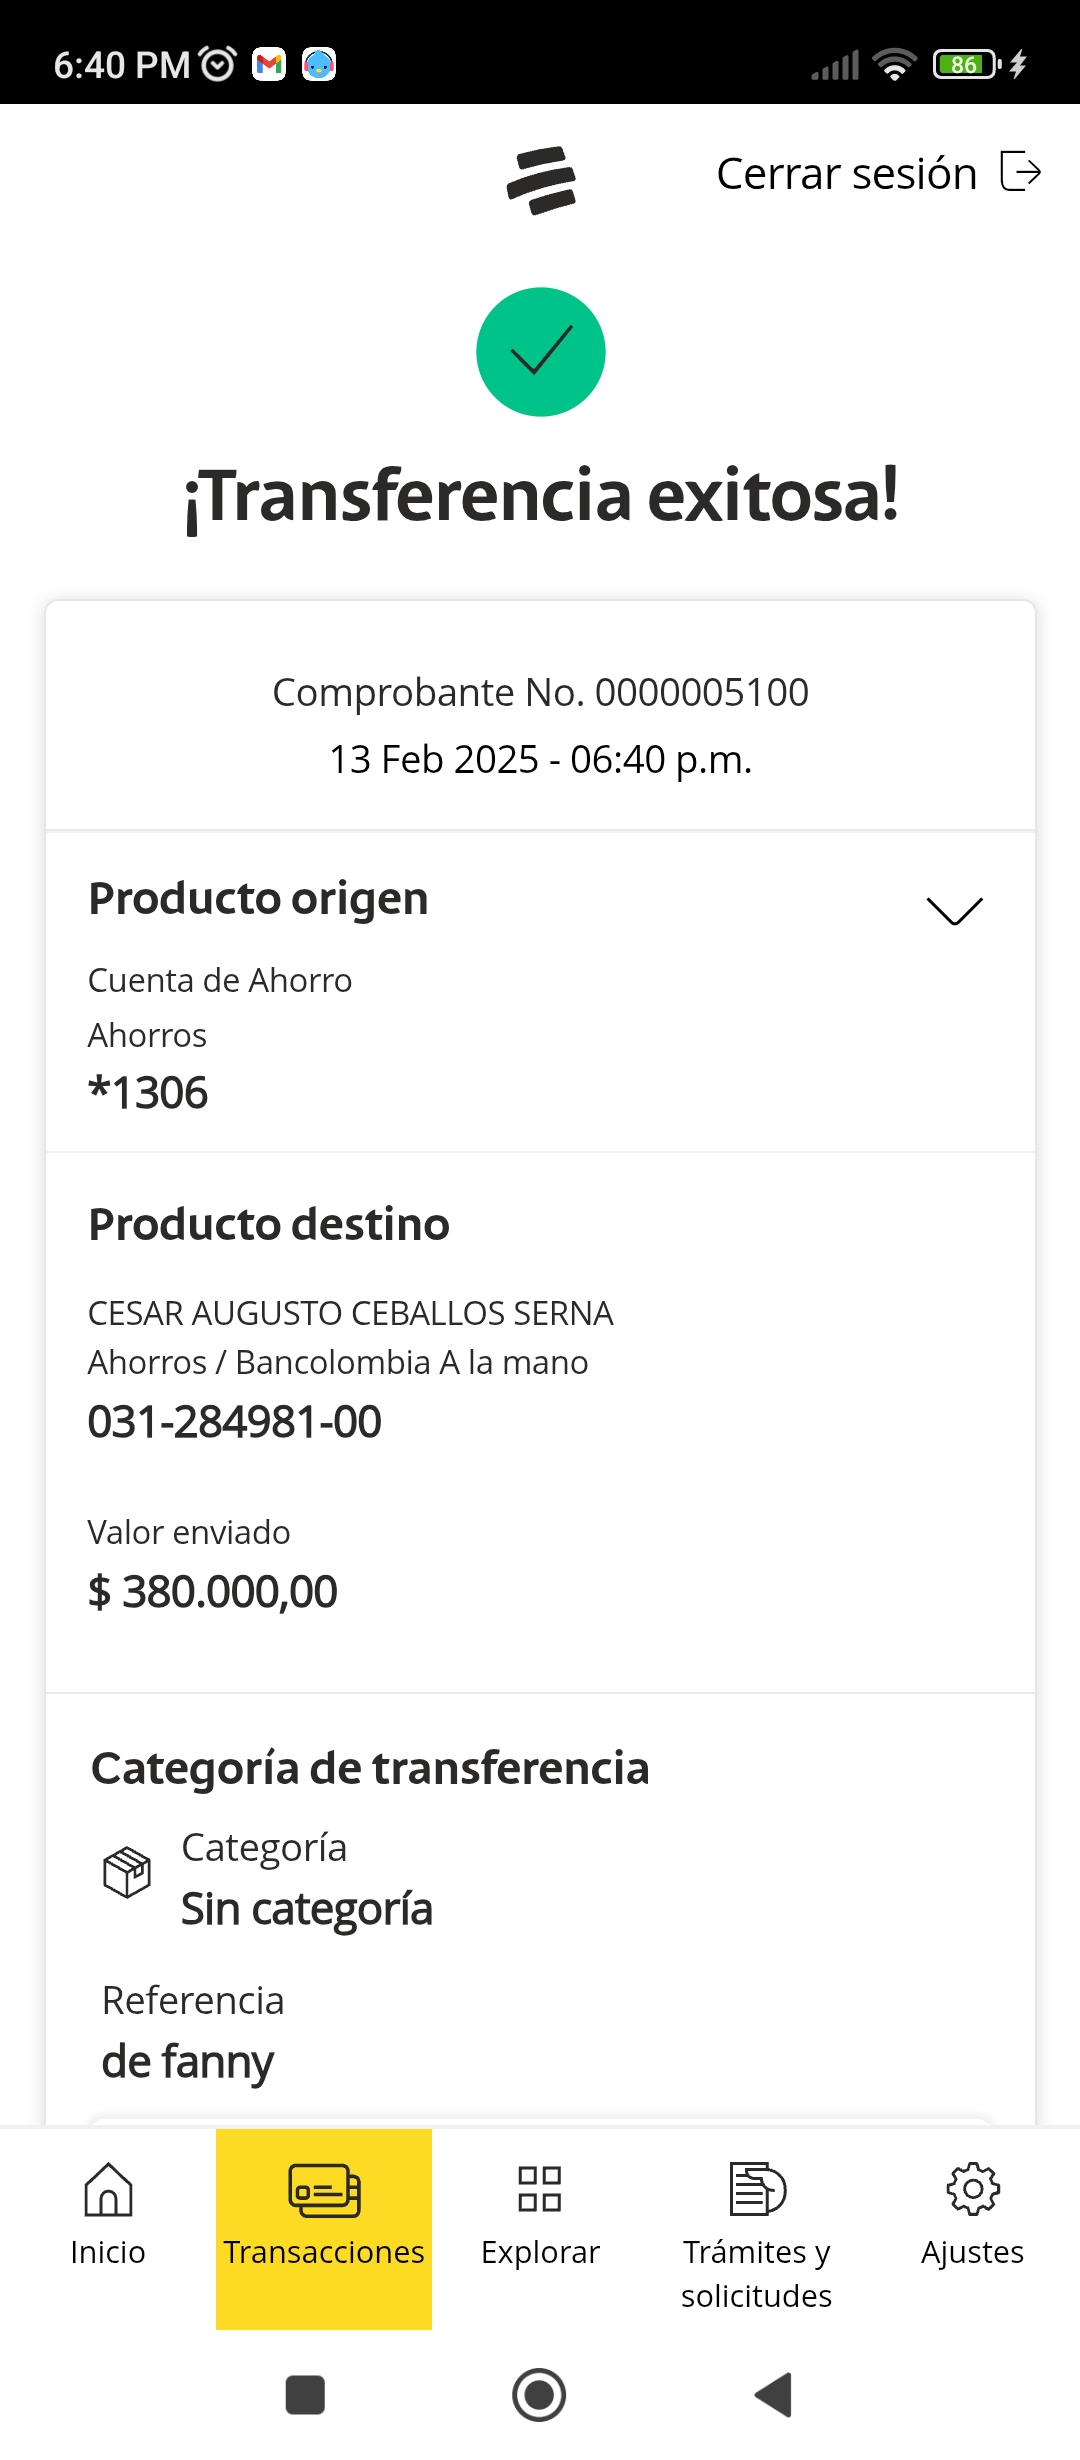
Task: Tap the category box icon
Action: [x=127, y=1872]
